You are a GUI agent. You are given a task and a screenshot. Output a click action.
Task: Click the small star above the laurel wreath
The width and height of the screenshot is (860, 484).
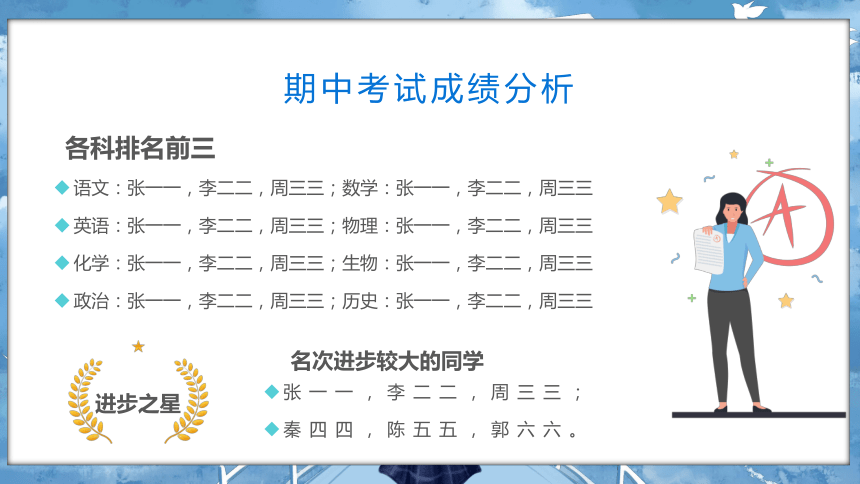[138, 346]
